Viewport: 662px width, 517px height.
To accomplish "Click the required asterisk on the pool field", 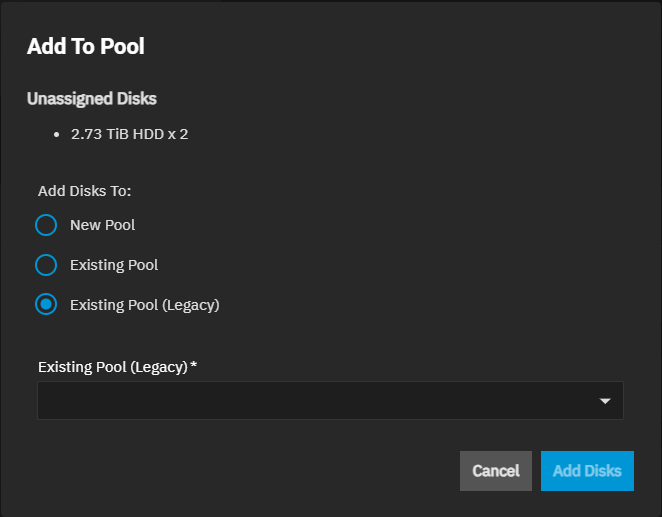I will pyautogui.click(x=193, y=367).
